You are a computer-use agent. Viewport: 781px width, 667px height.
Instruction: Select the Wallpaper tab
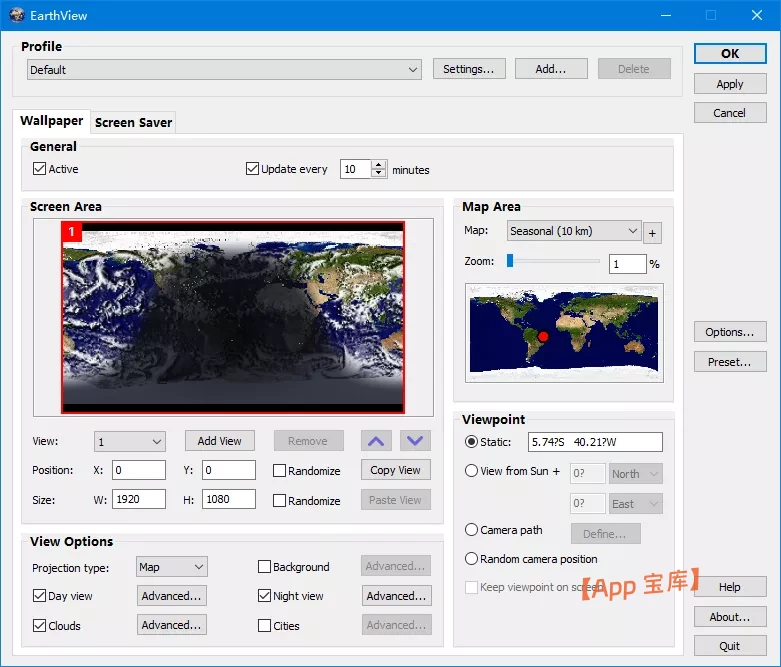(52, 121)
